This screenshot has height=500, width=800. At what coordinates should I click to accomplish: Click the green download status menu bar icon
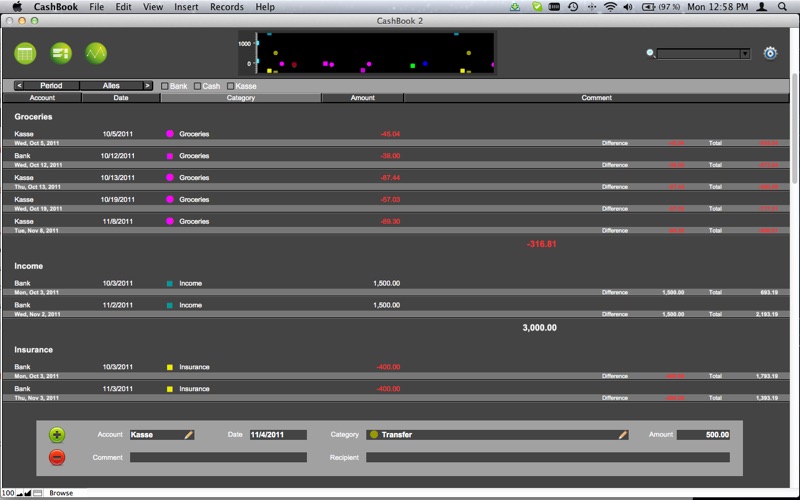pyautogui.click(x=515, y=7)
